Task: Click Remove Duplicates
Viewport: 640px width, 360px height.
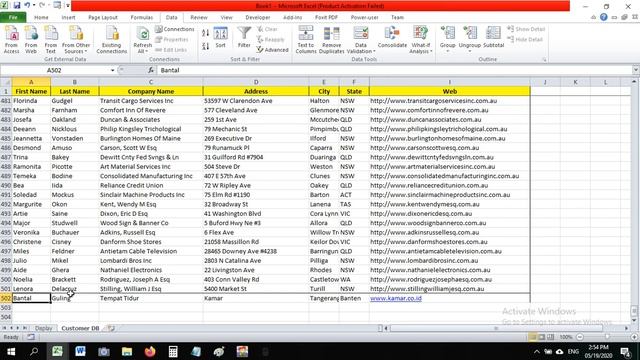Action: [331, 39]
